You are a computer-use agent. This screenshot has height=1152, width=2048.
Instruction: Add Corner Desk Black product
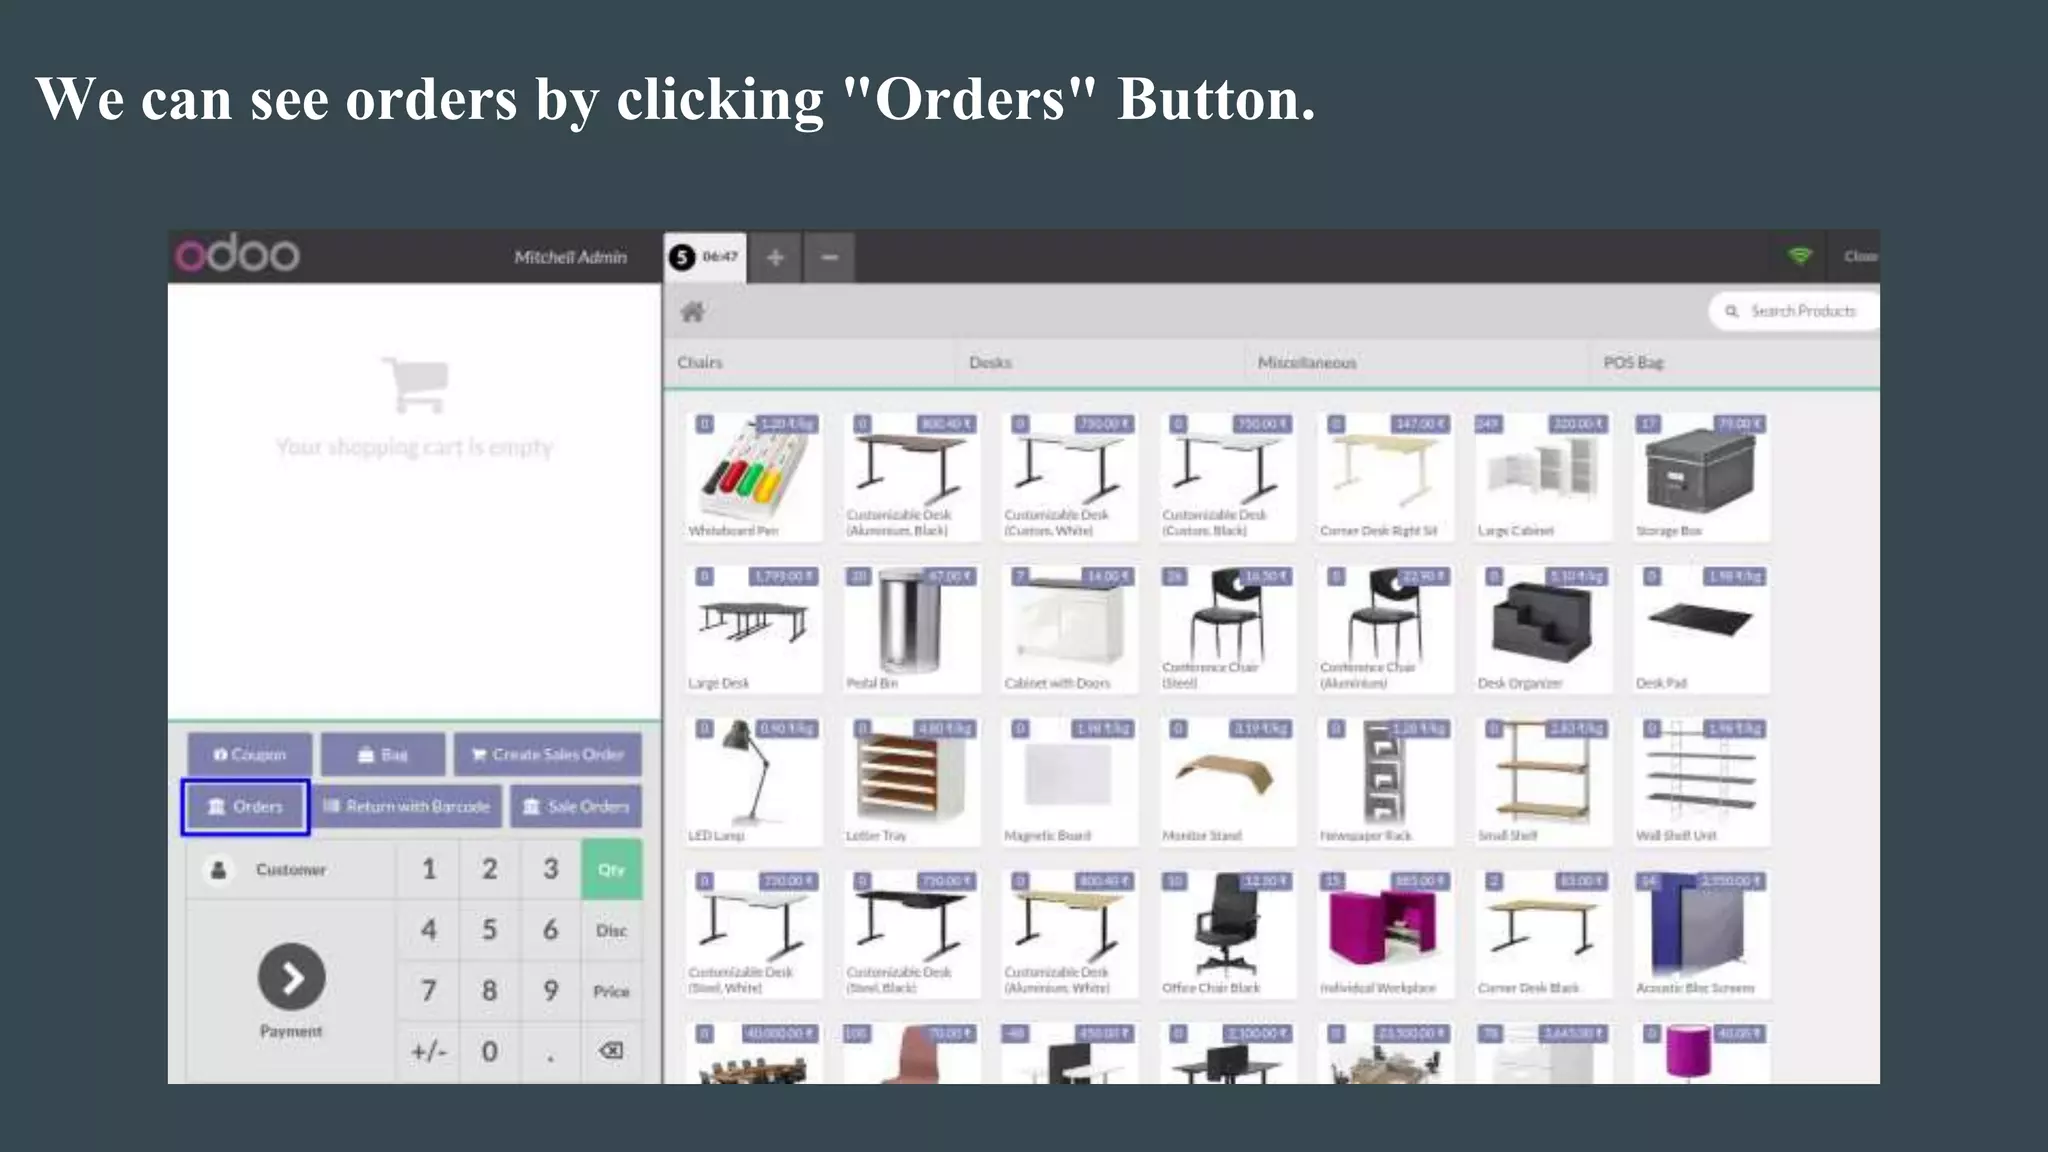coord(1543,933)
